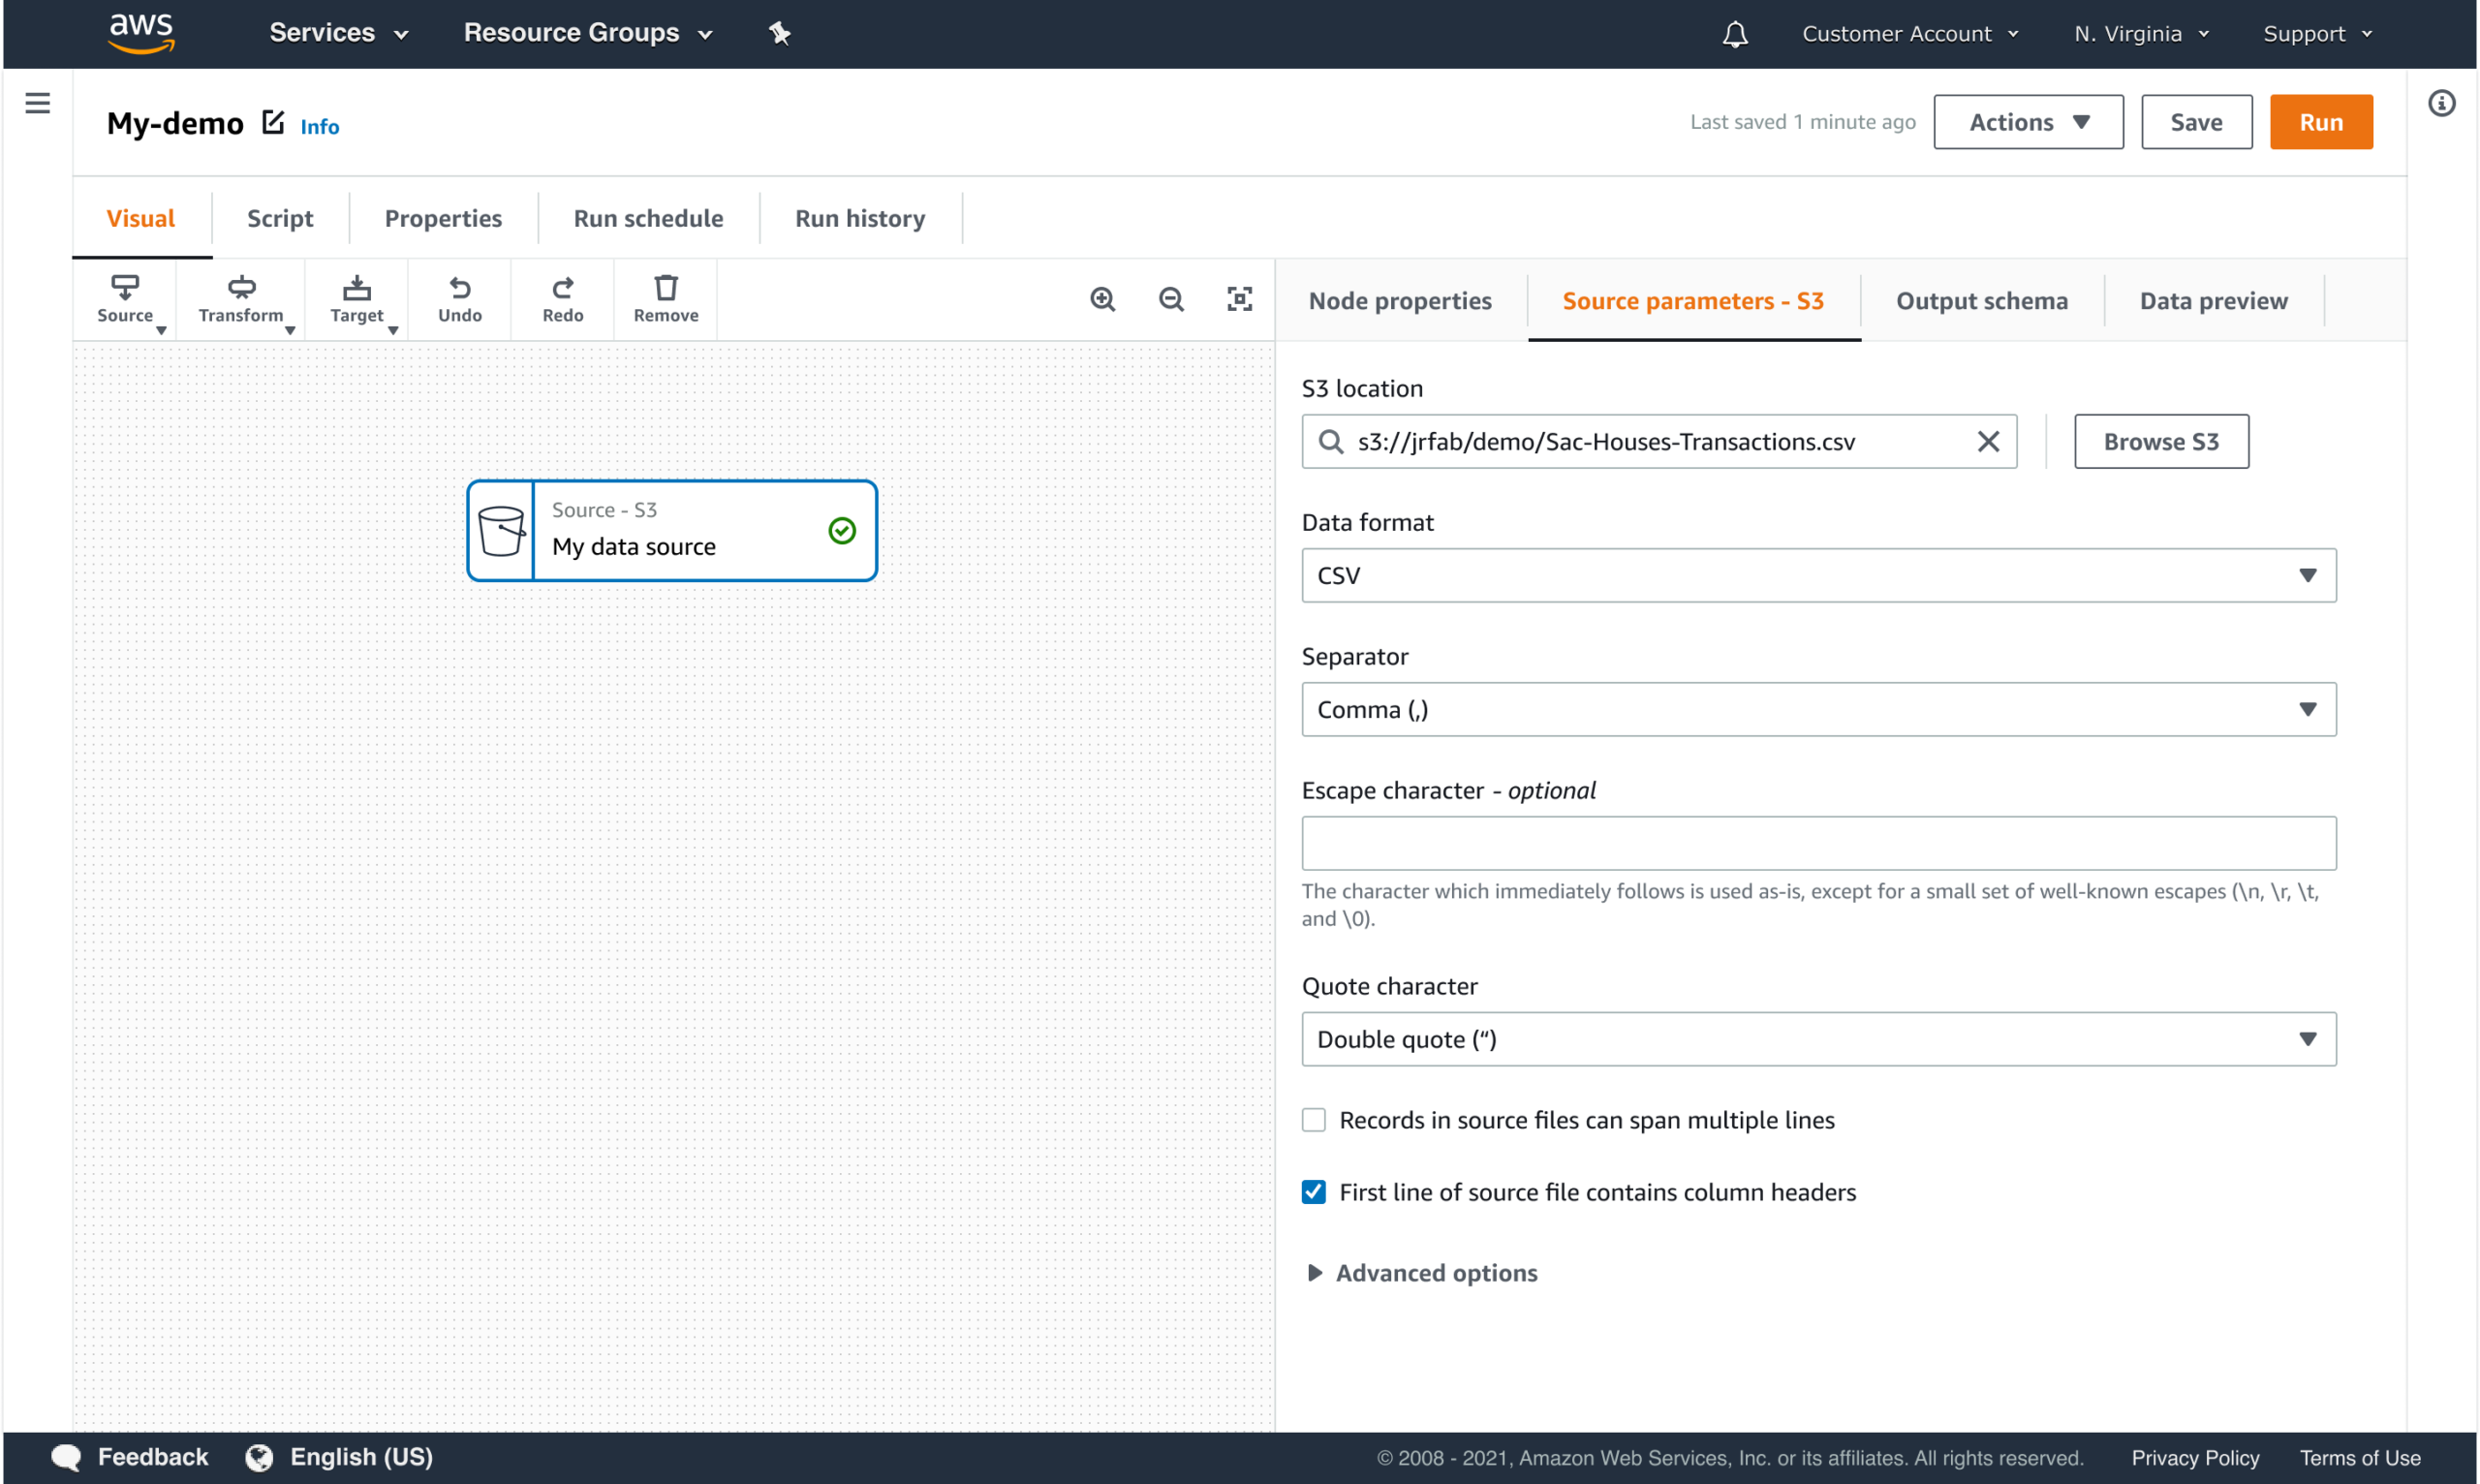The width and height of the screenshot is (2480, 1484).
Task: Click the Undo toolbar icon
Action: pos(459,298)
